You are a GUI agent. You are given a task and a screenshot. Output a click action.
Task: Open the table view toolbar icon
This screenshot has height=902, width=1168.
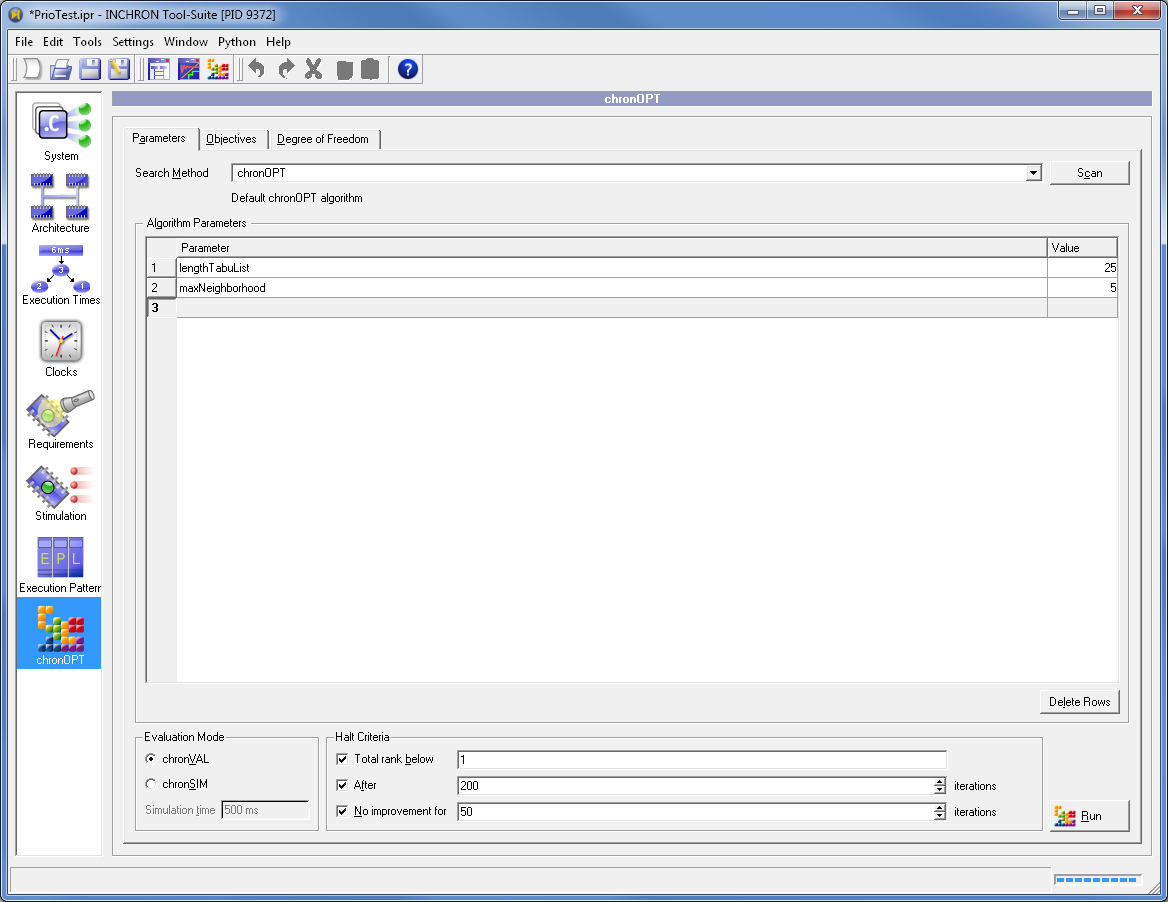(x=159, y=69)
